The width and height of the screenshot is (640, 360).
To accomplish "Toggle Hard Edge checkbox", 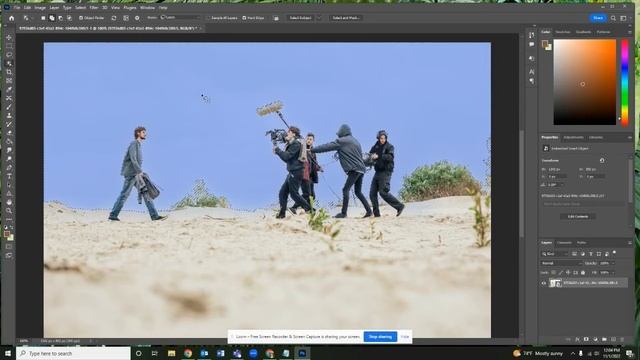I will (244, 18).
